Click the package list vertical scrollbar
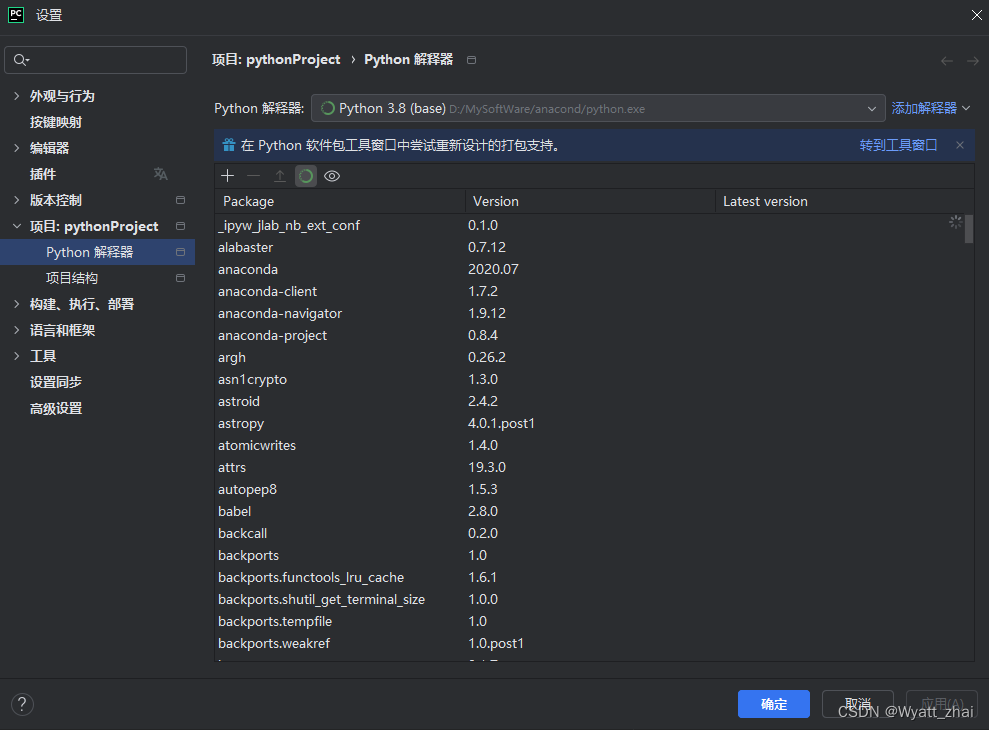 point(969,230)
